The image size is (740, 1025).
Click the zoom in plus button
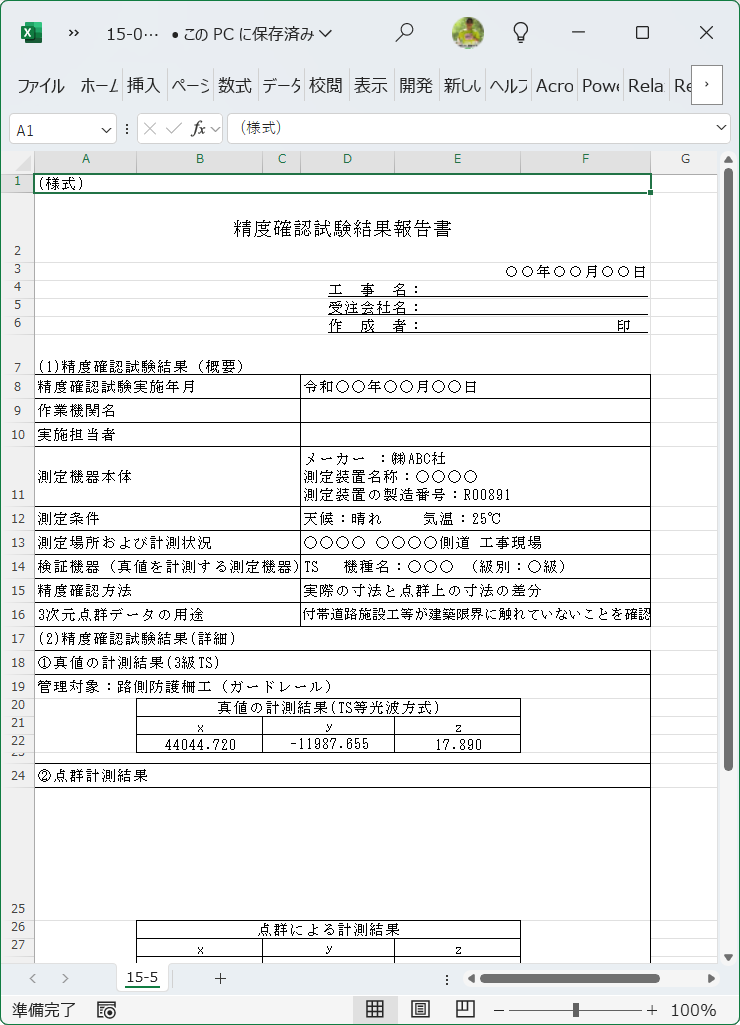pyautogui.click(x=652, y=1010)
